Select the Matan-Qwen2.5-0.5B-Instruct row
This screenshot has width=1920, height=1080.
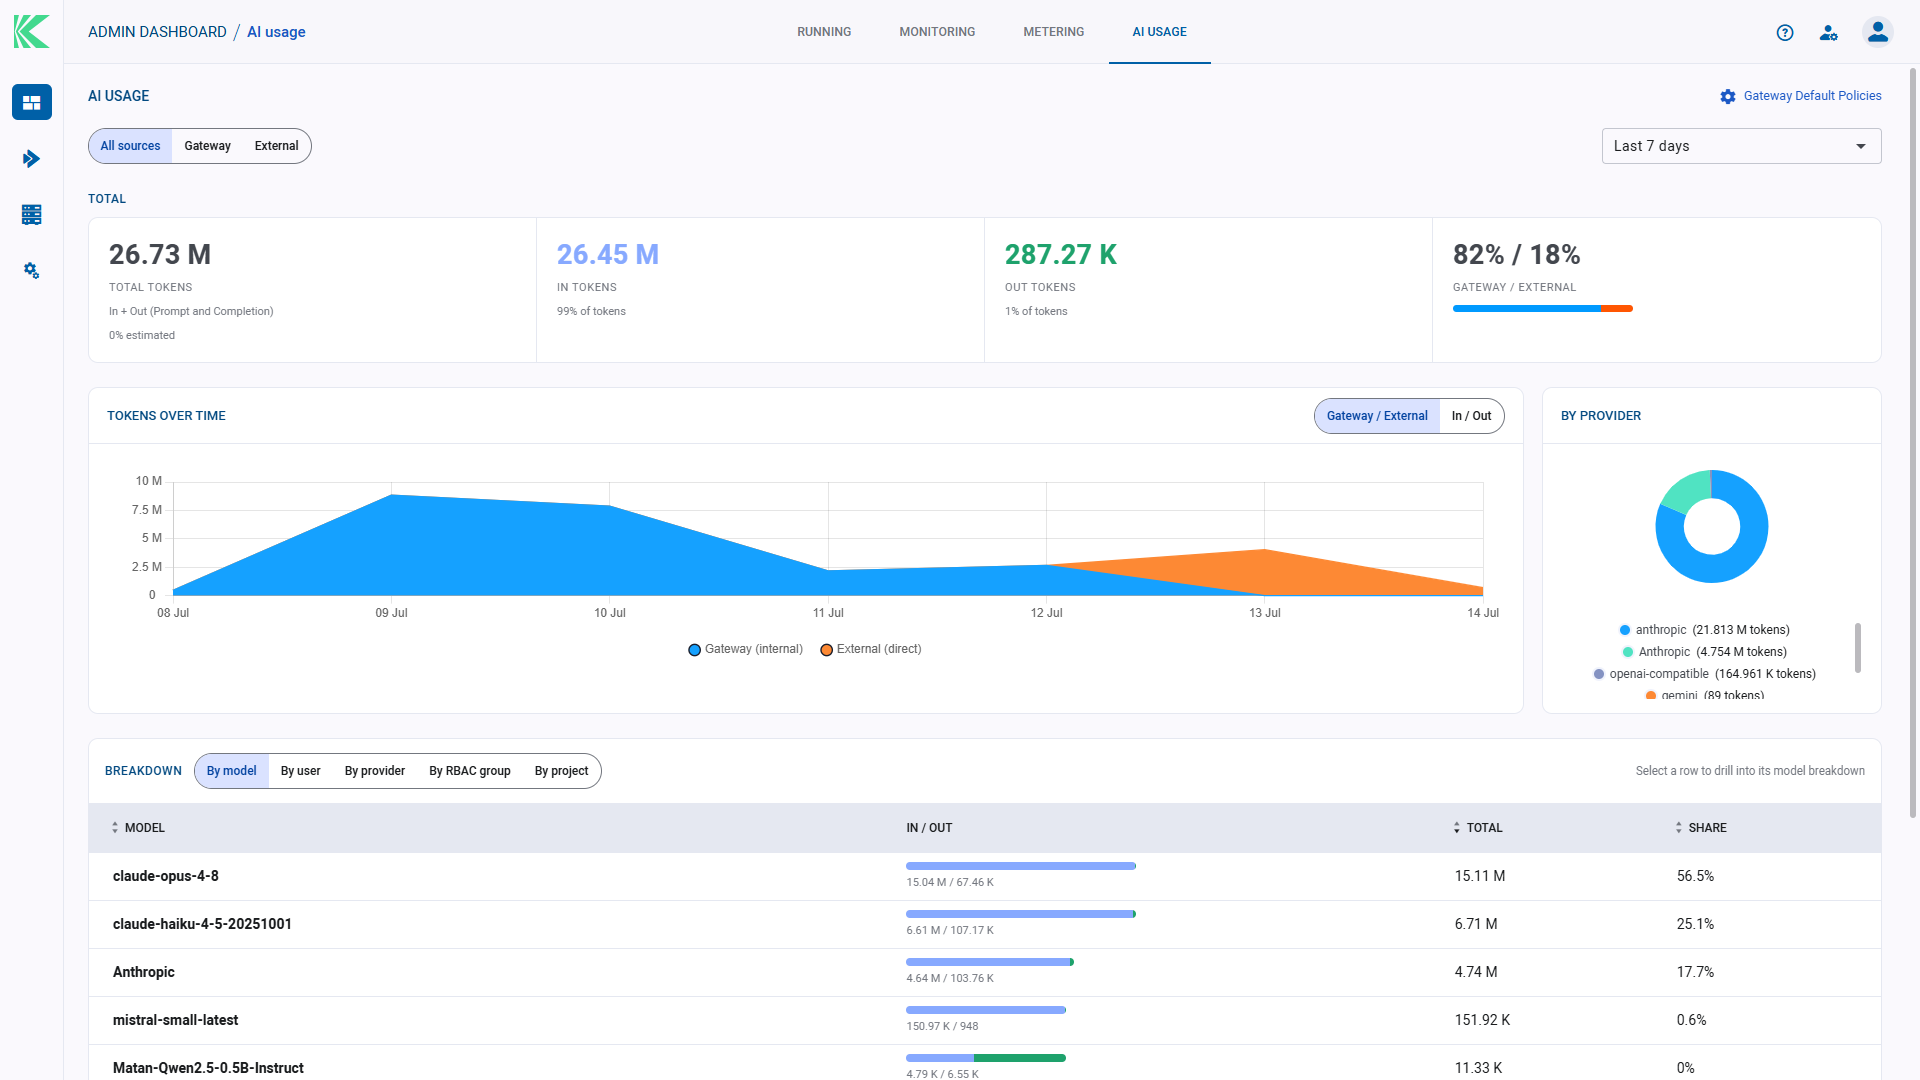click(x=984, y=1062)
